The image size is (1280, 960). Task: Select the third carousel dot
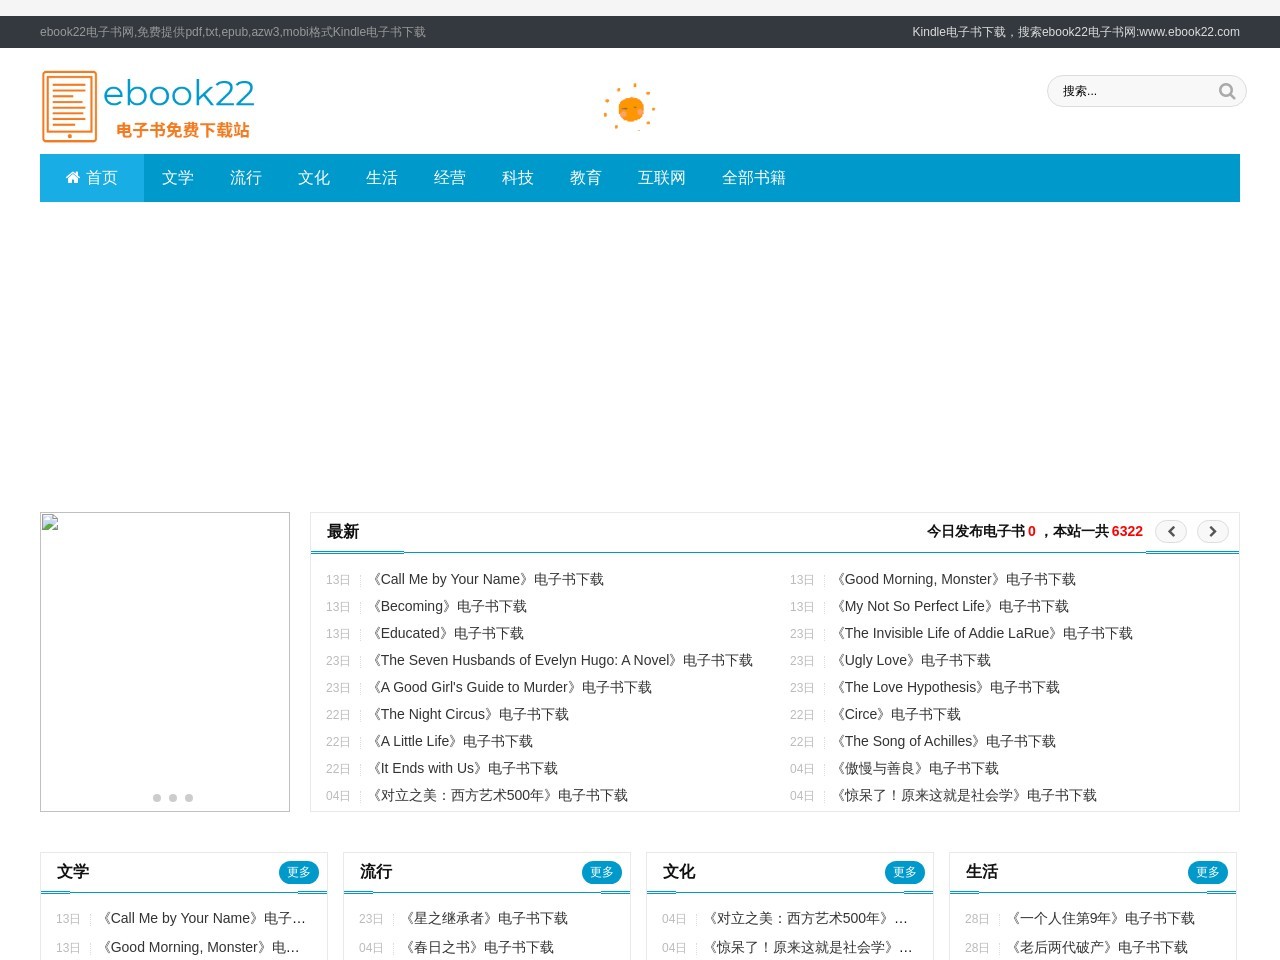189,797
